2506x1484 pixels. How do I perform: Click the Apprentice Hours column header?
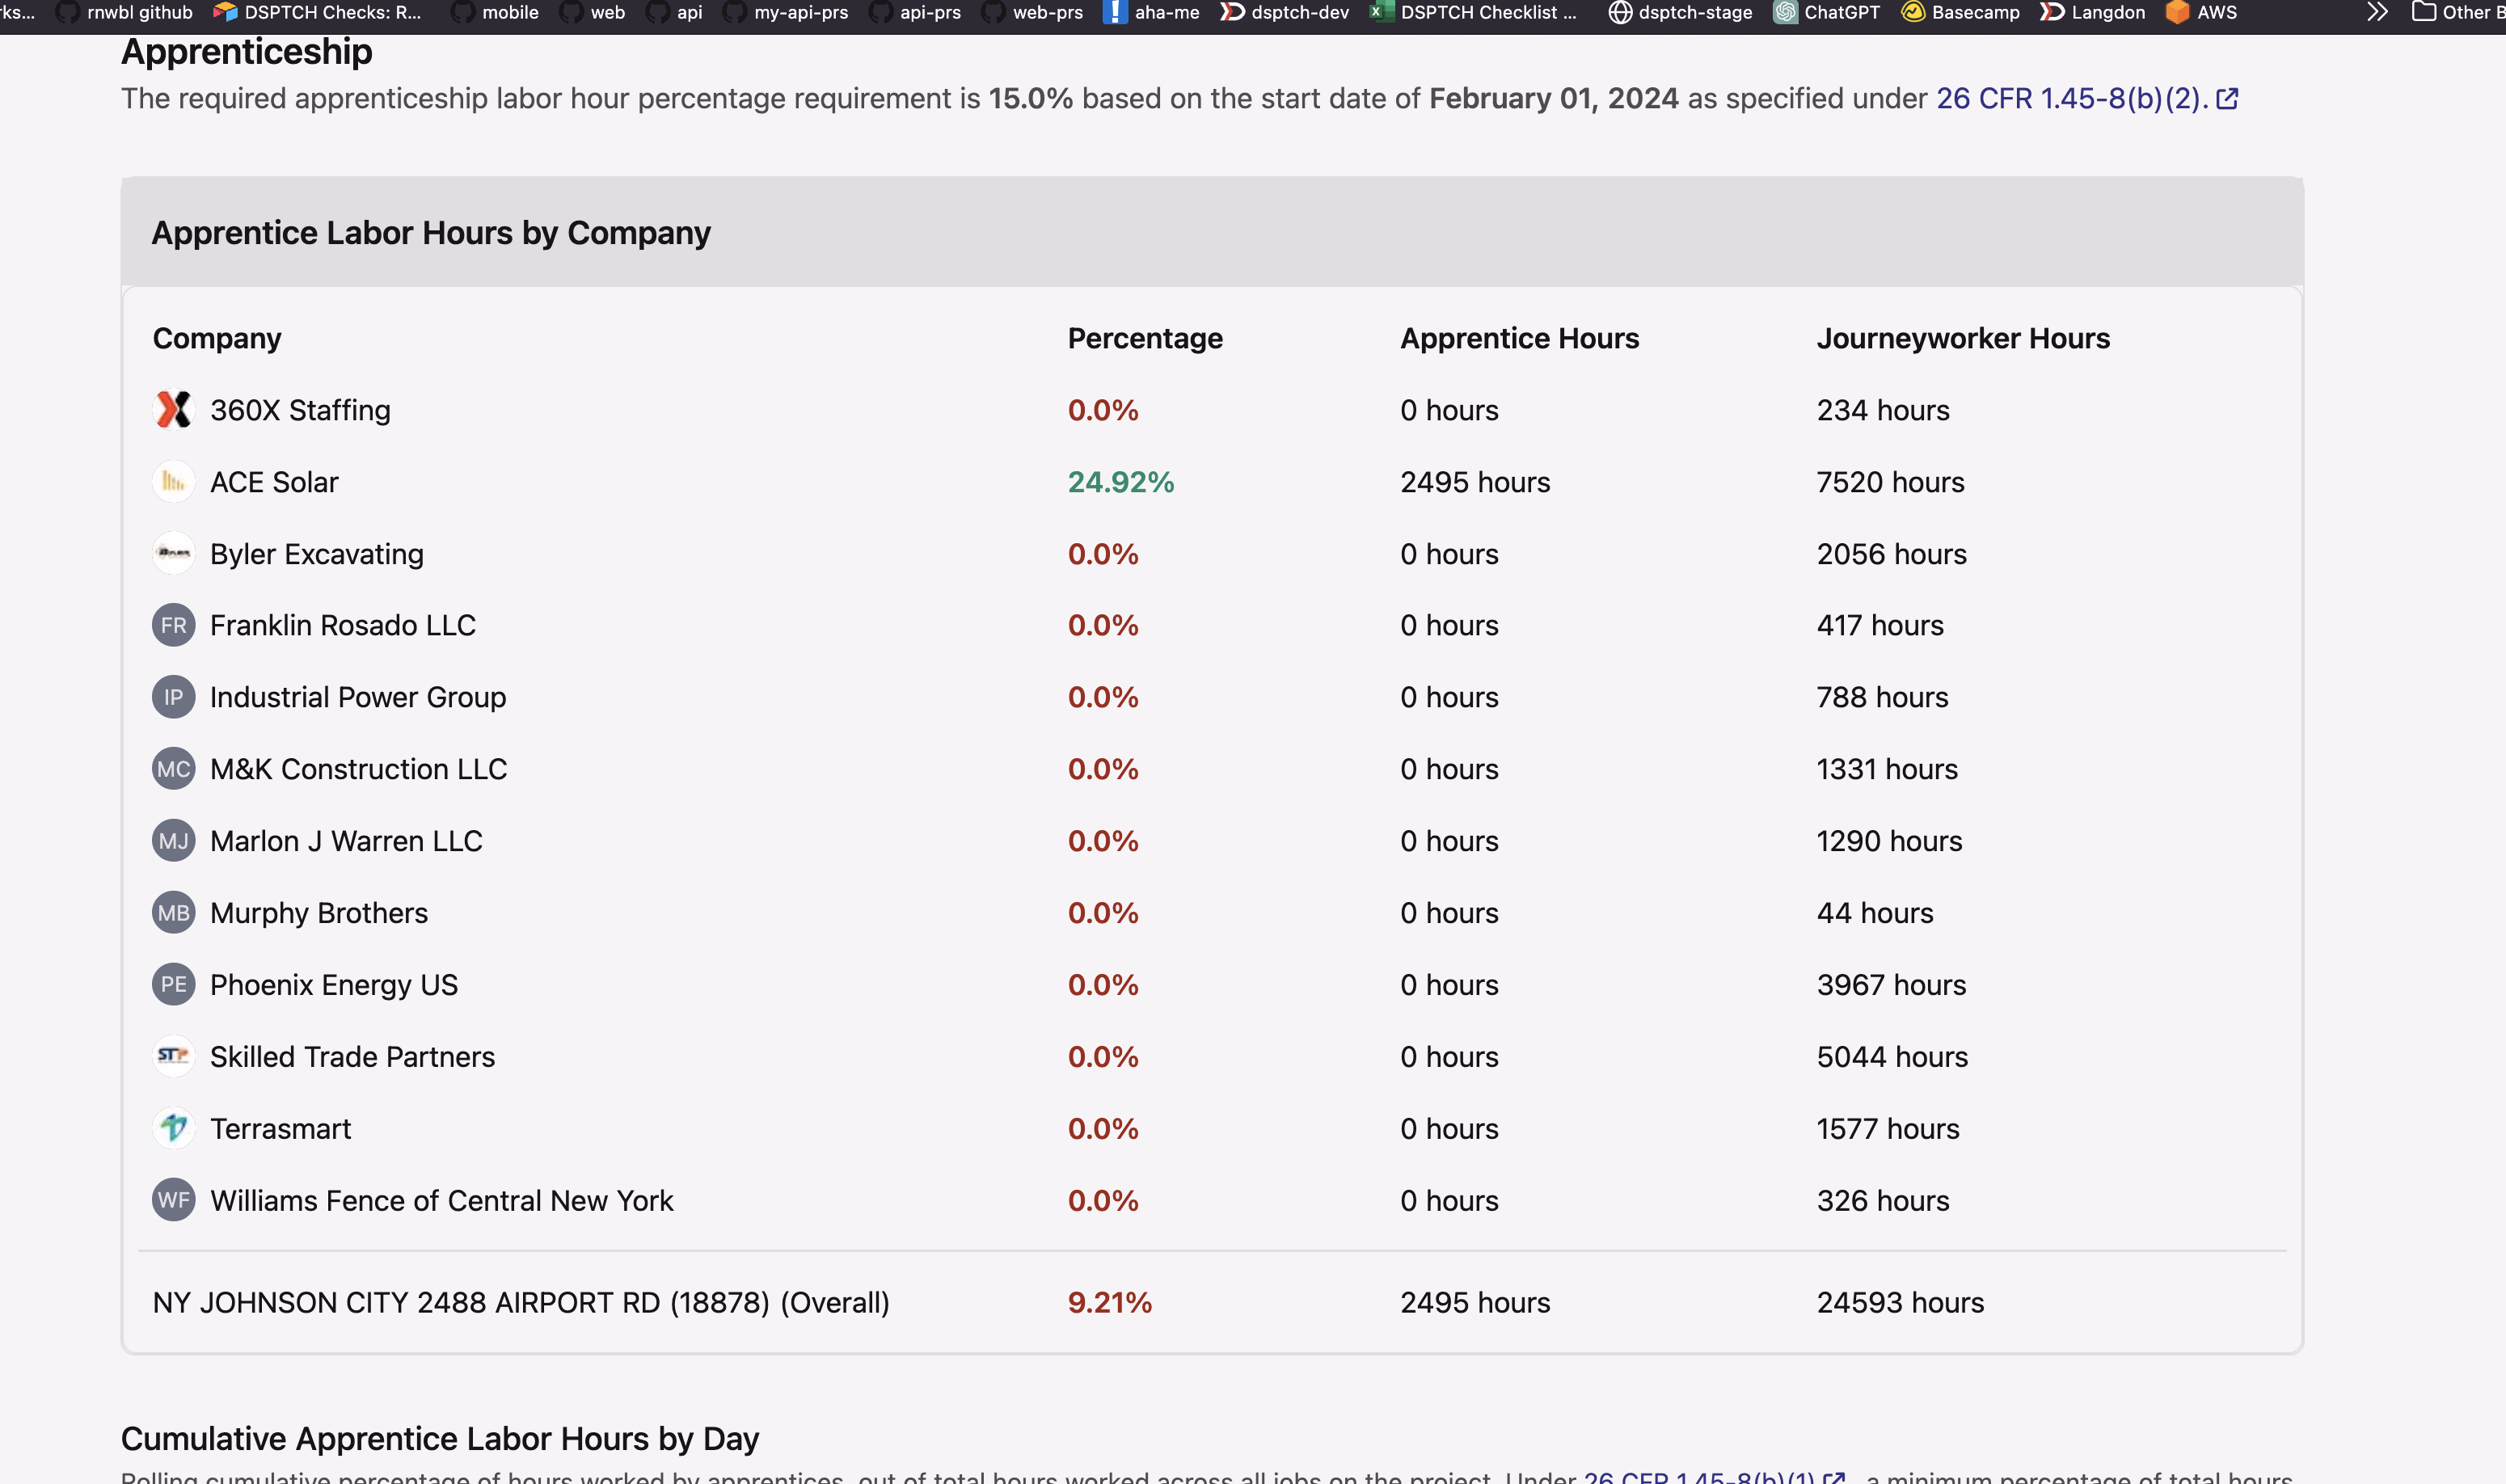(1520, 339)
